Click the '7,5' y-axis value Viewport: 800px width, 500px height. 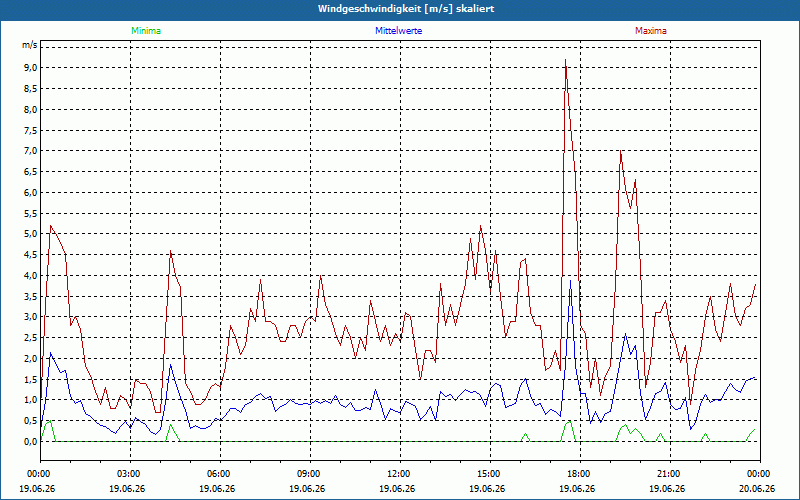[31, 131]
